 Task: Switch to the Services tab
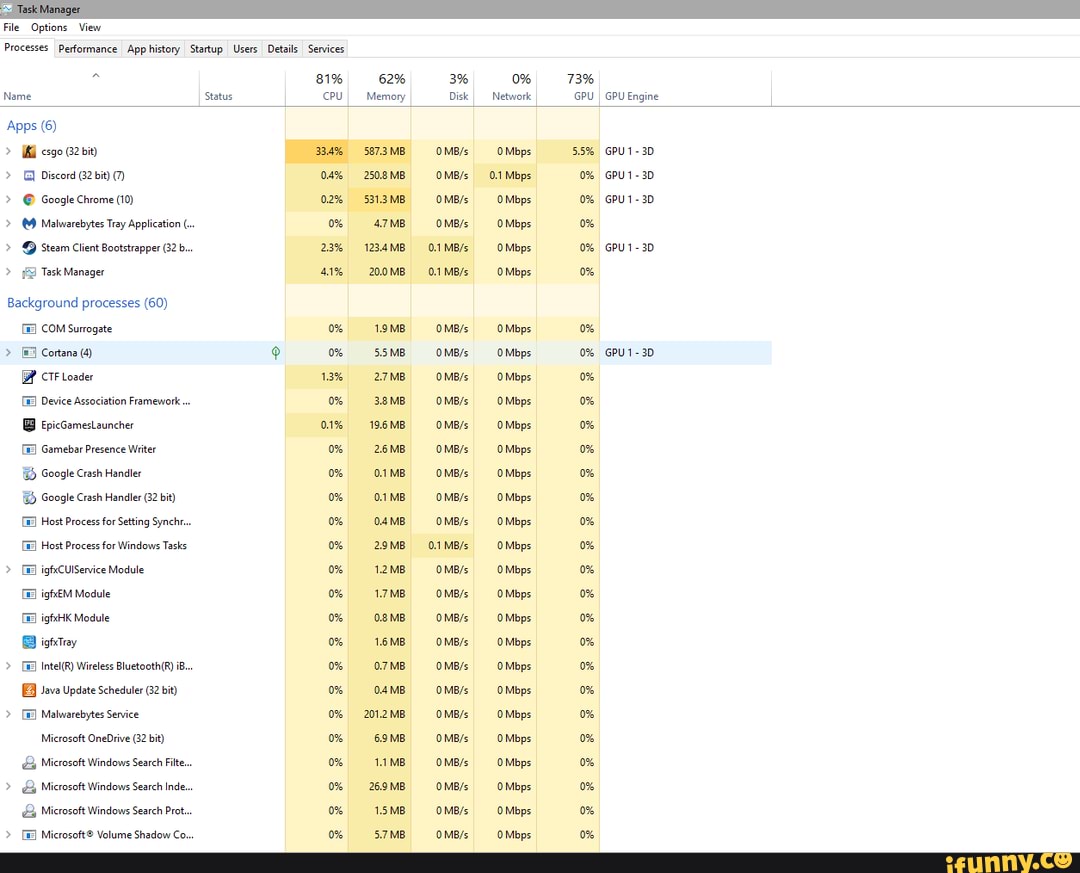point(326,49)
